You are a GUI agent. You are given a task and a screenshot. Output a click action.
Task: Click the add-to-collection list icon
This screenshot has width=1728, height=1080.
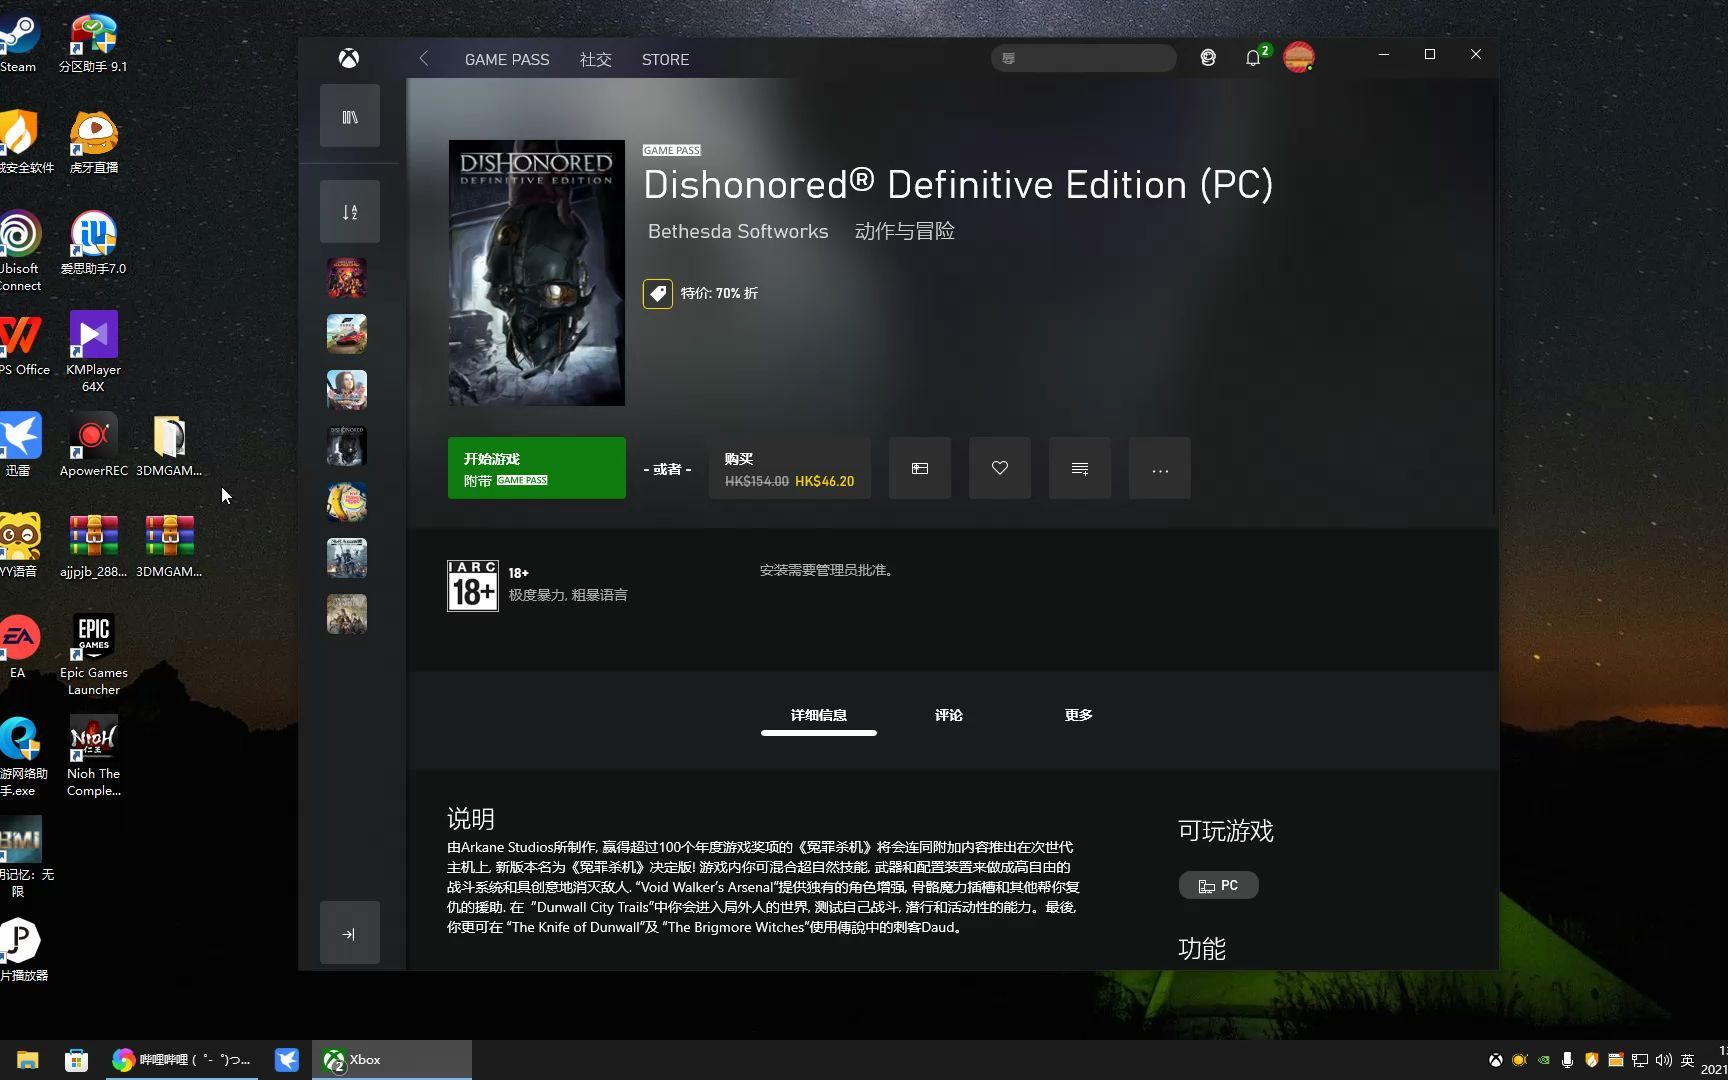(1079, 468)
